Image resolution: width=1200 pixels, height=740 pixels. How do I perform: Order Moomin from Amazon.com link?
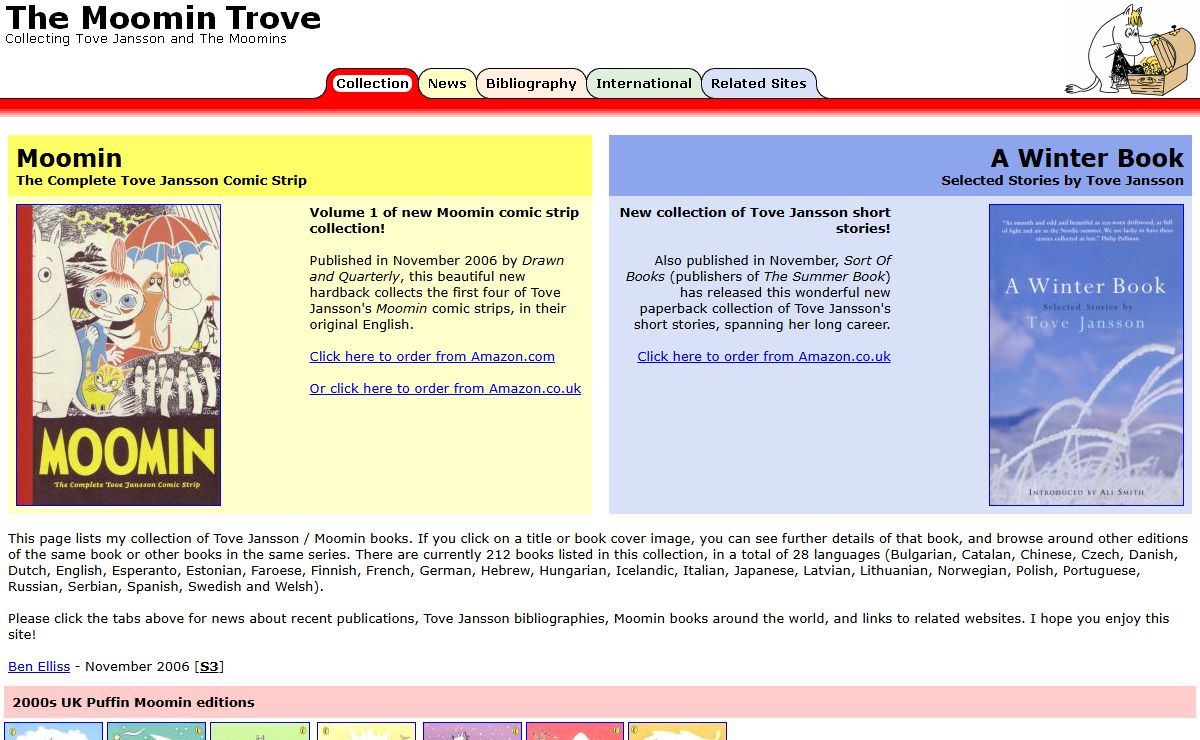coord(432,357)
